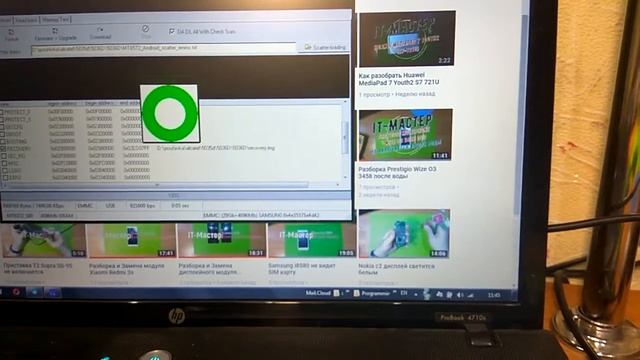
Task: Click the scatter file path field
Action: [x=163, y=49]
